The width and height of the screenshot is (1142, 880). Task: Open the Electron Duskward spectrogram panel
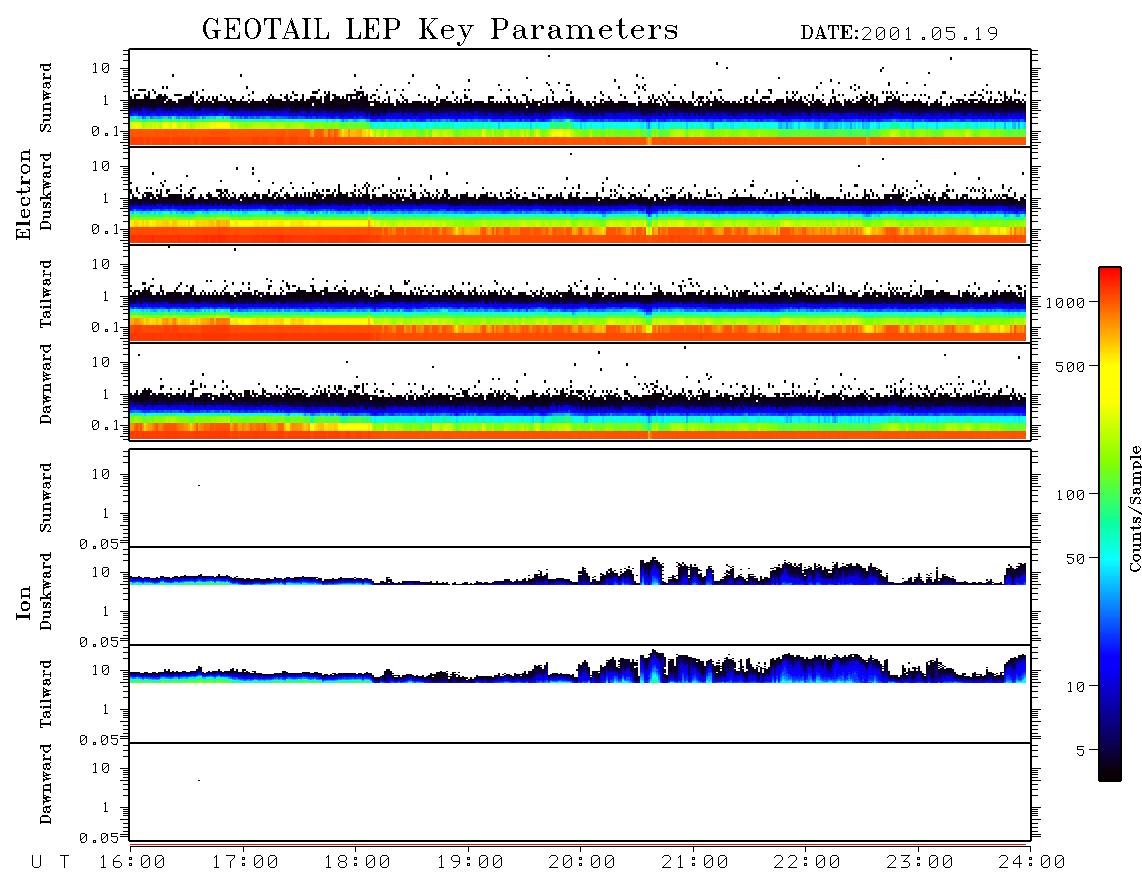click(580, 195)
